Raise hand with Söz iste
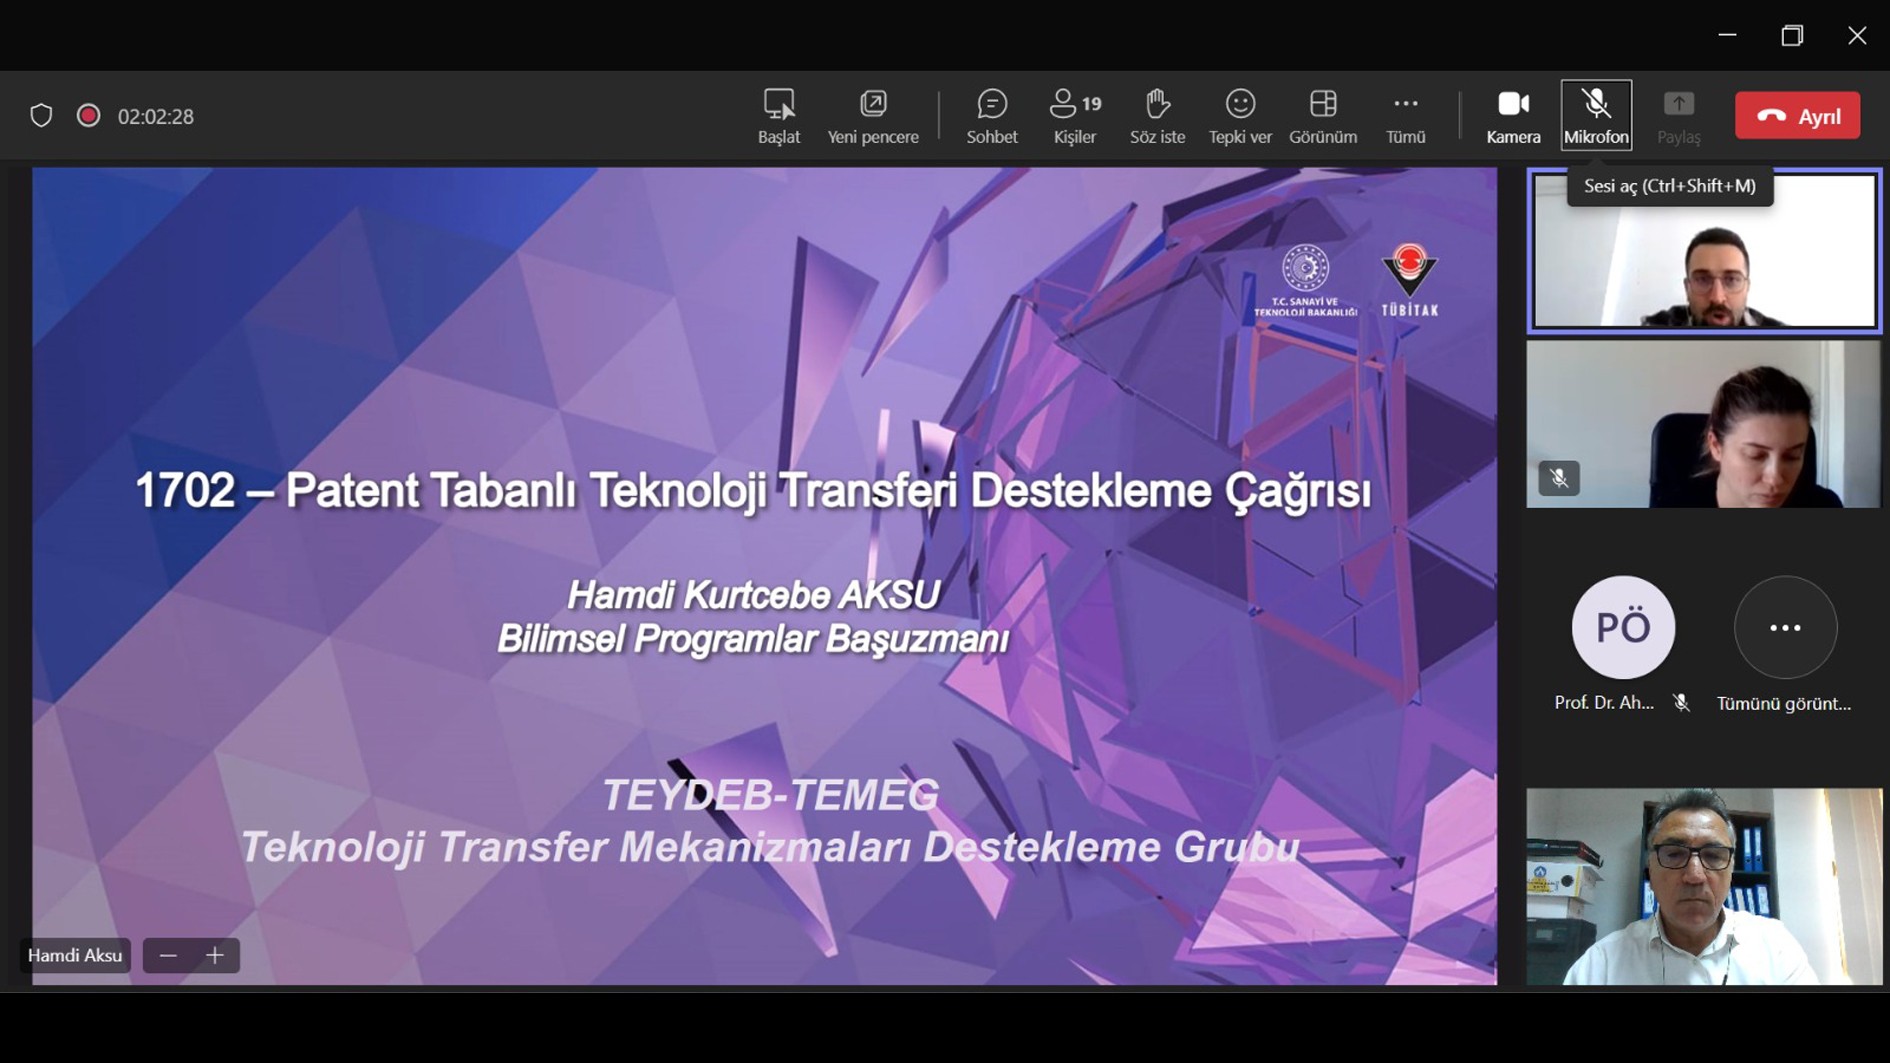Image resolution: width=1890 pixels, height=1063 pixels. point(1158,116)
